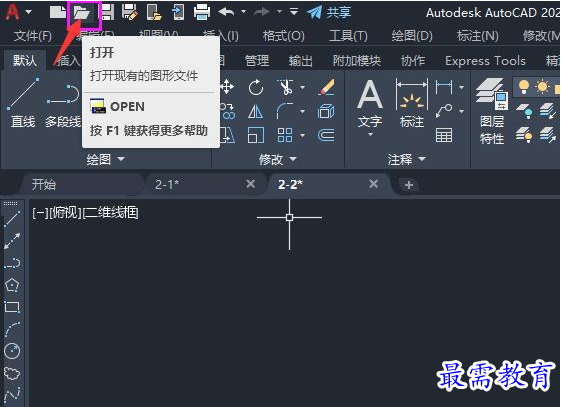Select the Rectangular Array tool icon
The height and width of the screenshot is (407, 561).
tap(285, 135)
